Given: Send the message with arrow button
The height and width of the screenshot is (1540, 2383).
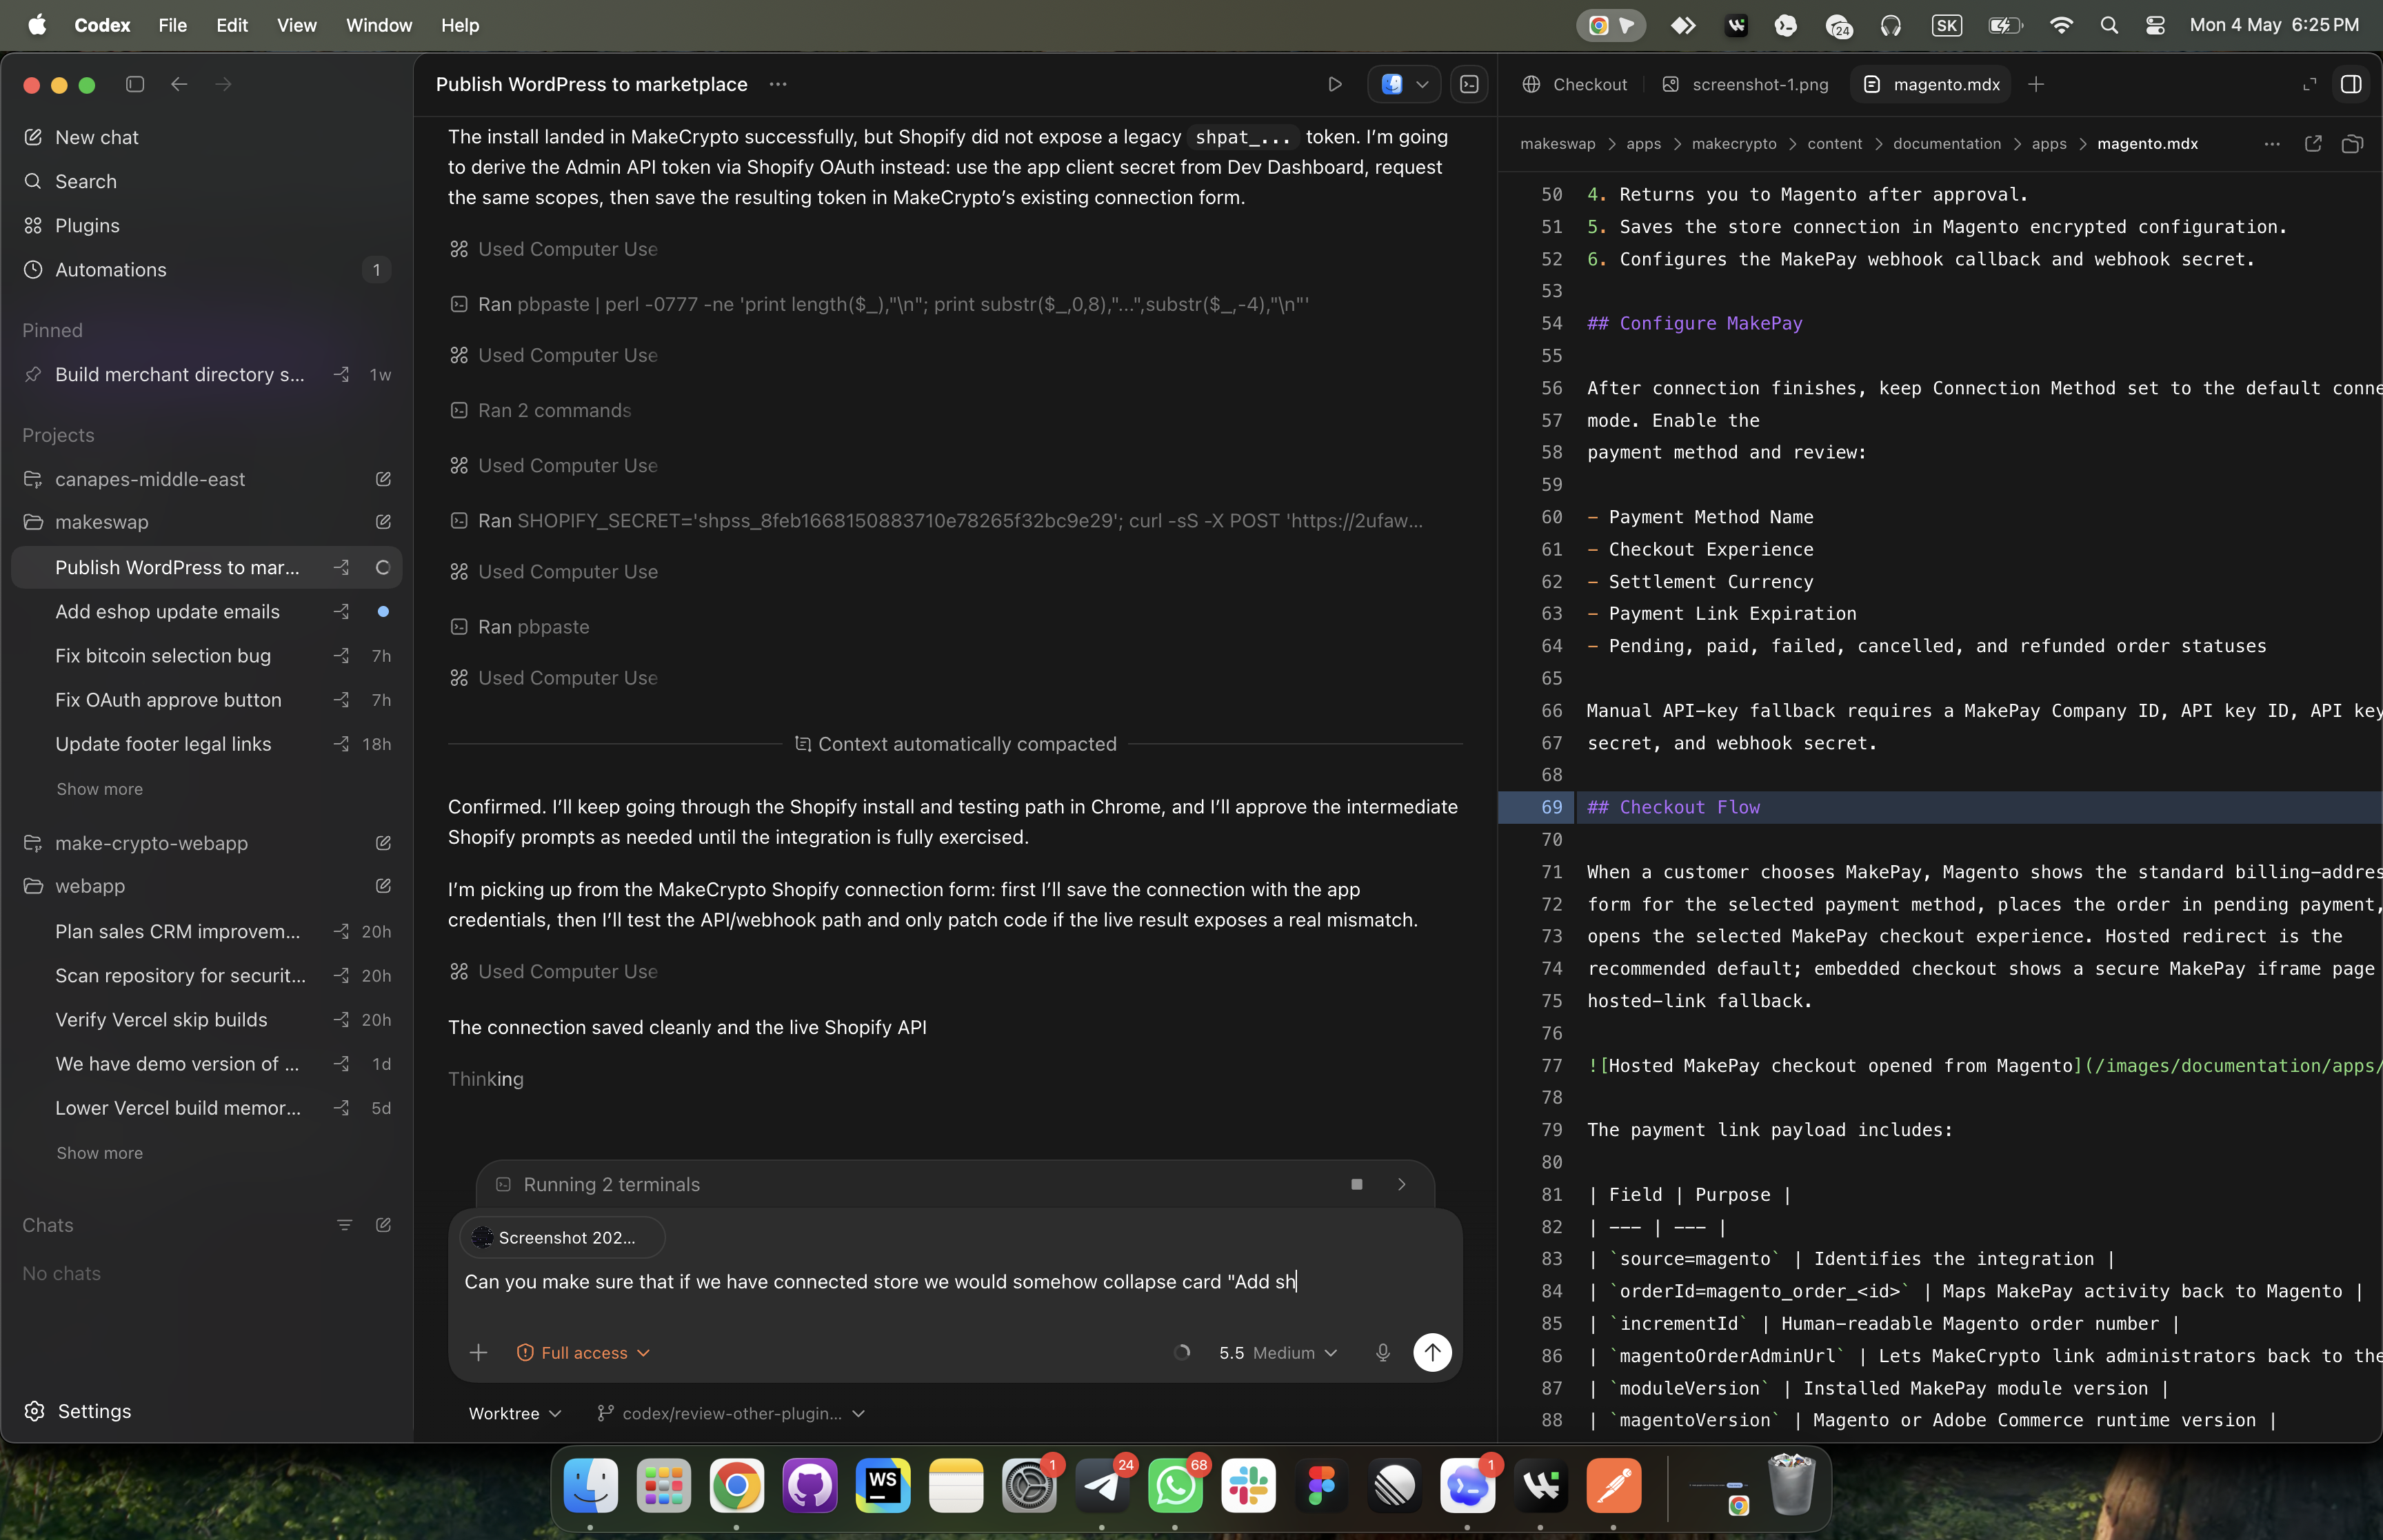Looking at the screenshot, I should 1432,1353.
